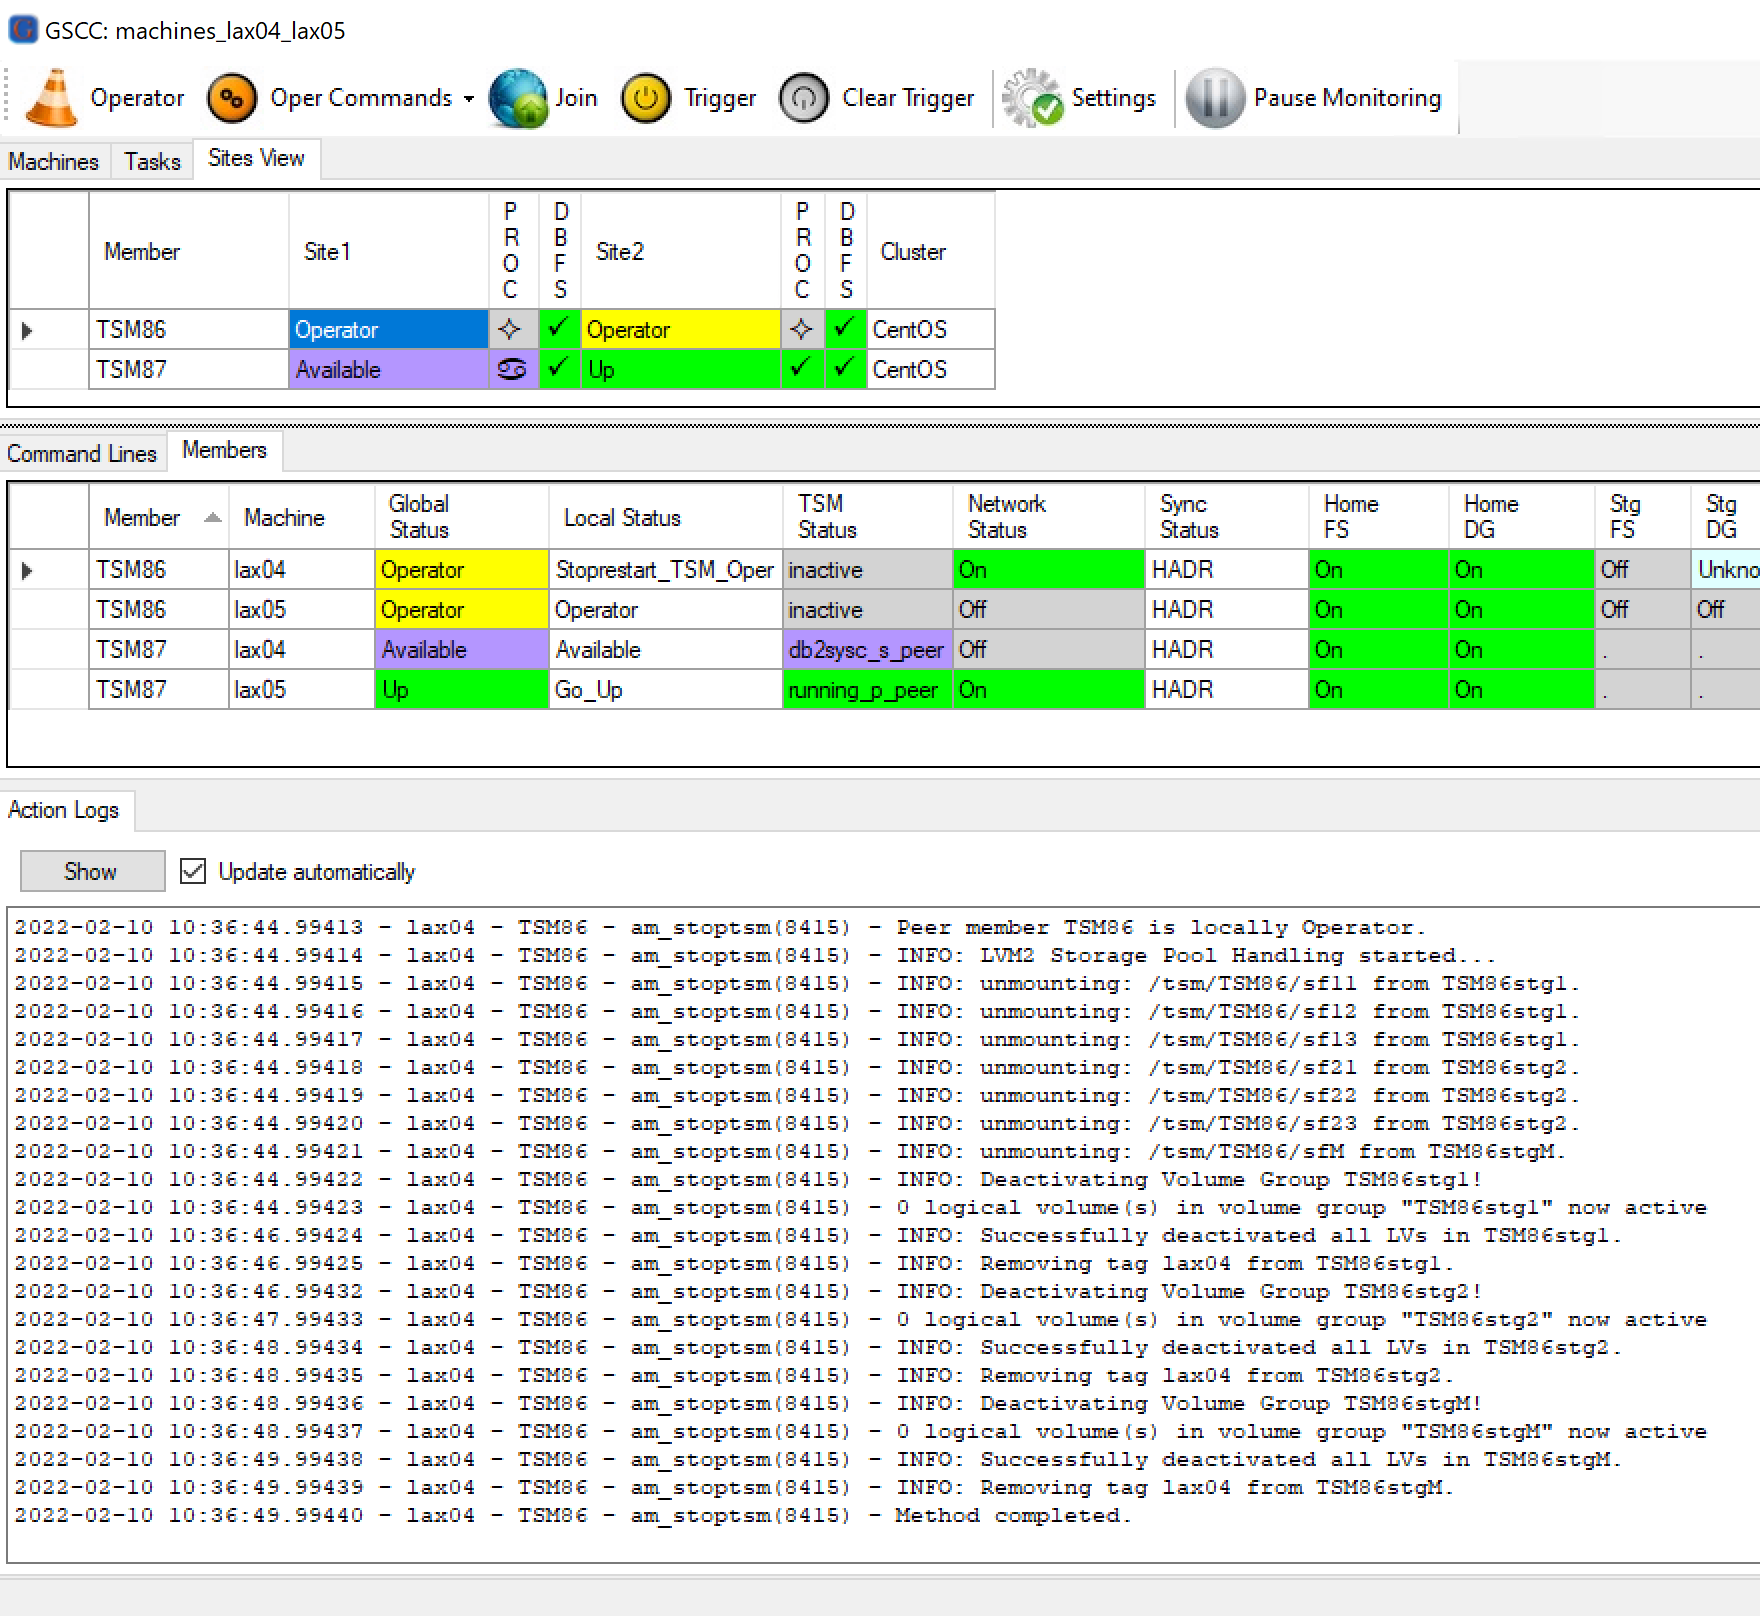Click the purple Available Site1 cell
Screen dimensions: 1760x1616
point(388,369)
